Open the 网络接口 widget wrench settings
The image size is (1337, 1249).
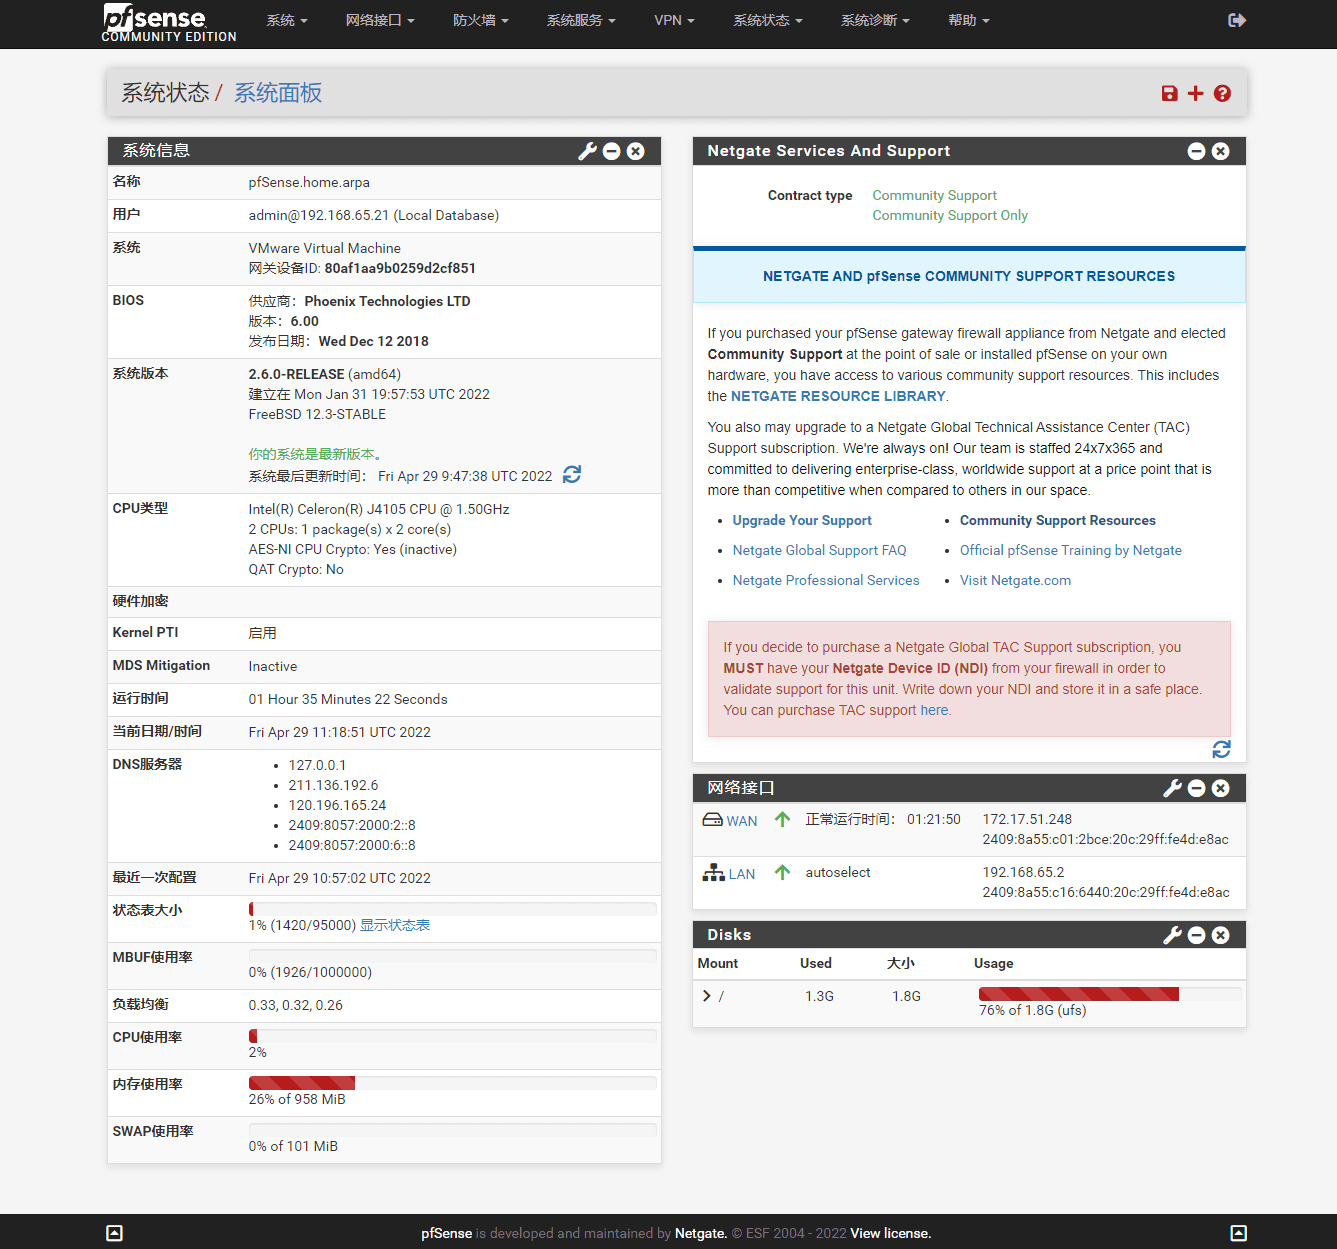click(1172, 788)
